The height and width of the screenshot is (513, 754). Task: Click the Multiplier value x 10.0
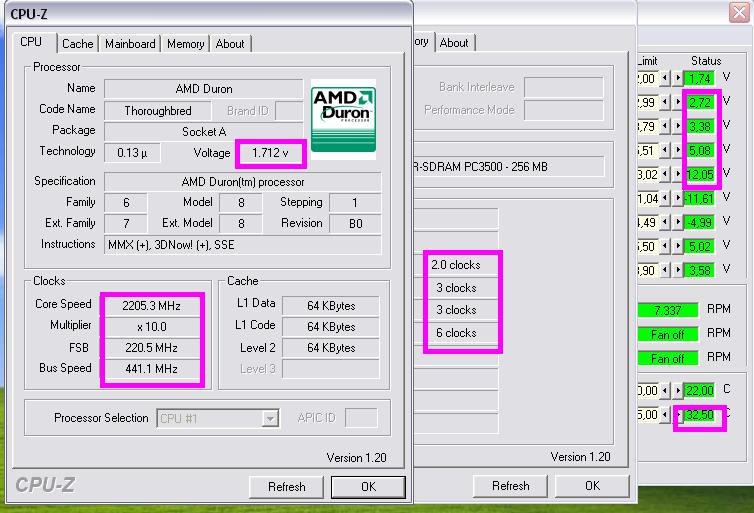(x=151, y=327)
